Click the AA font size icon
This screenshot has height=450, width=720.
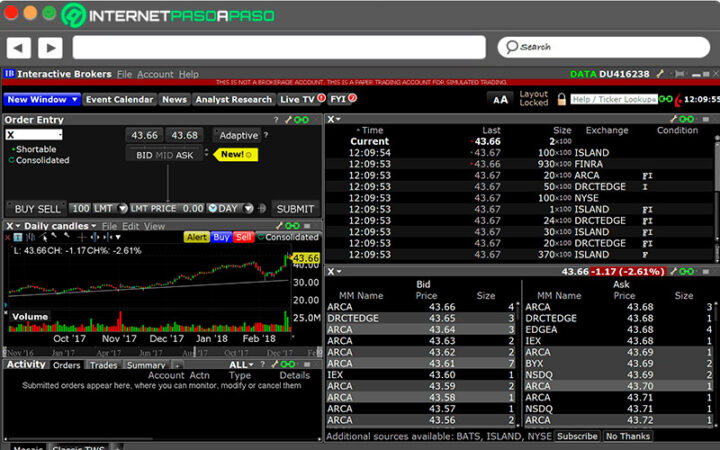pyautogui.click(x=500, y=99)
